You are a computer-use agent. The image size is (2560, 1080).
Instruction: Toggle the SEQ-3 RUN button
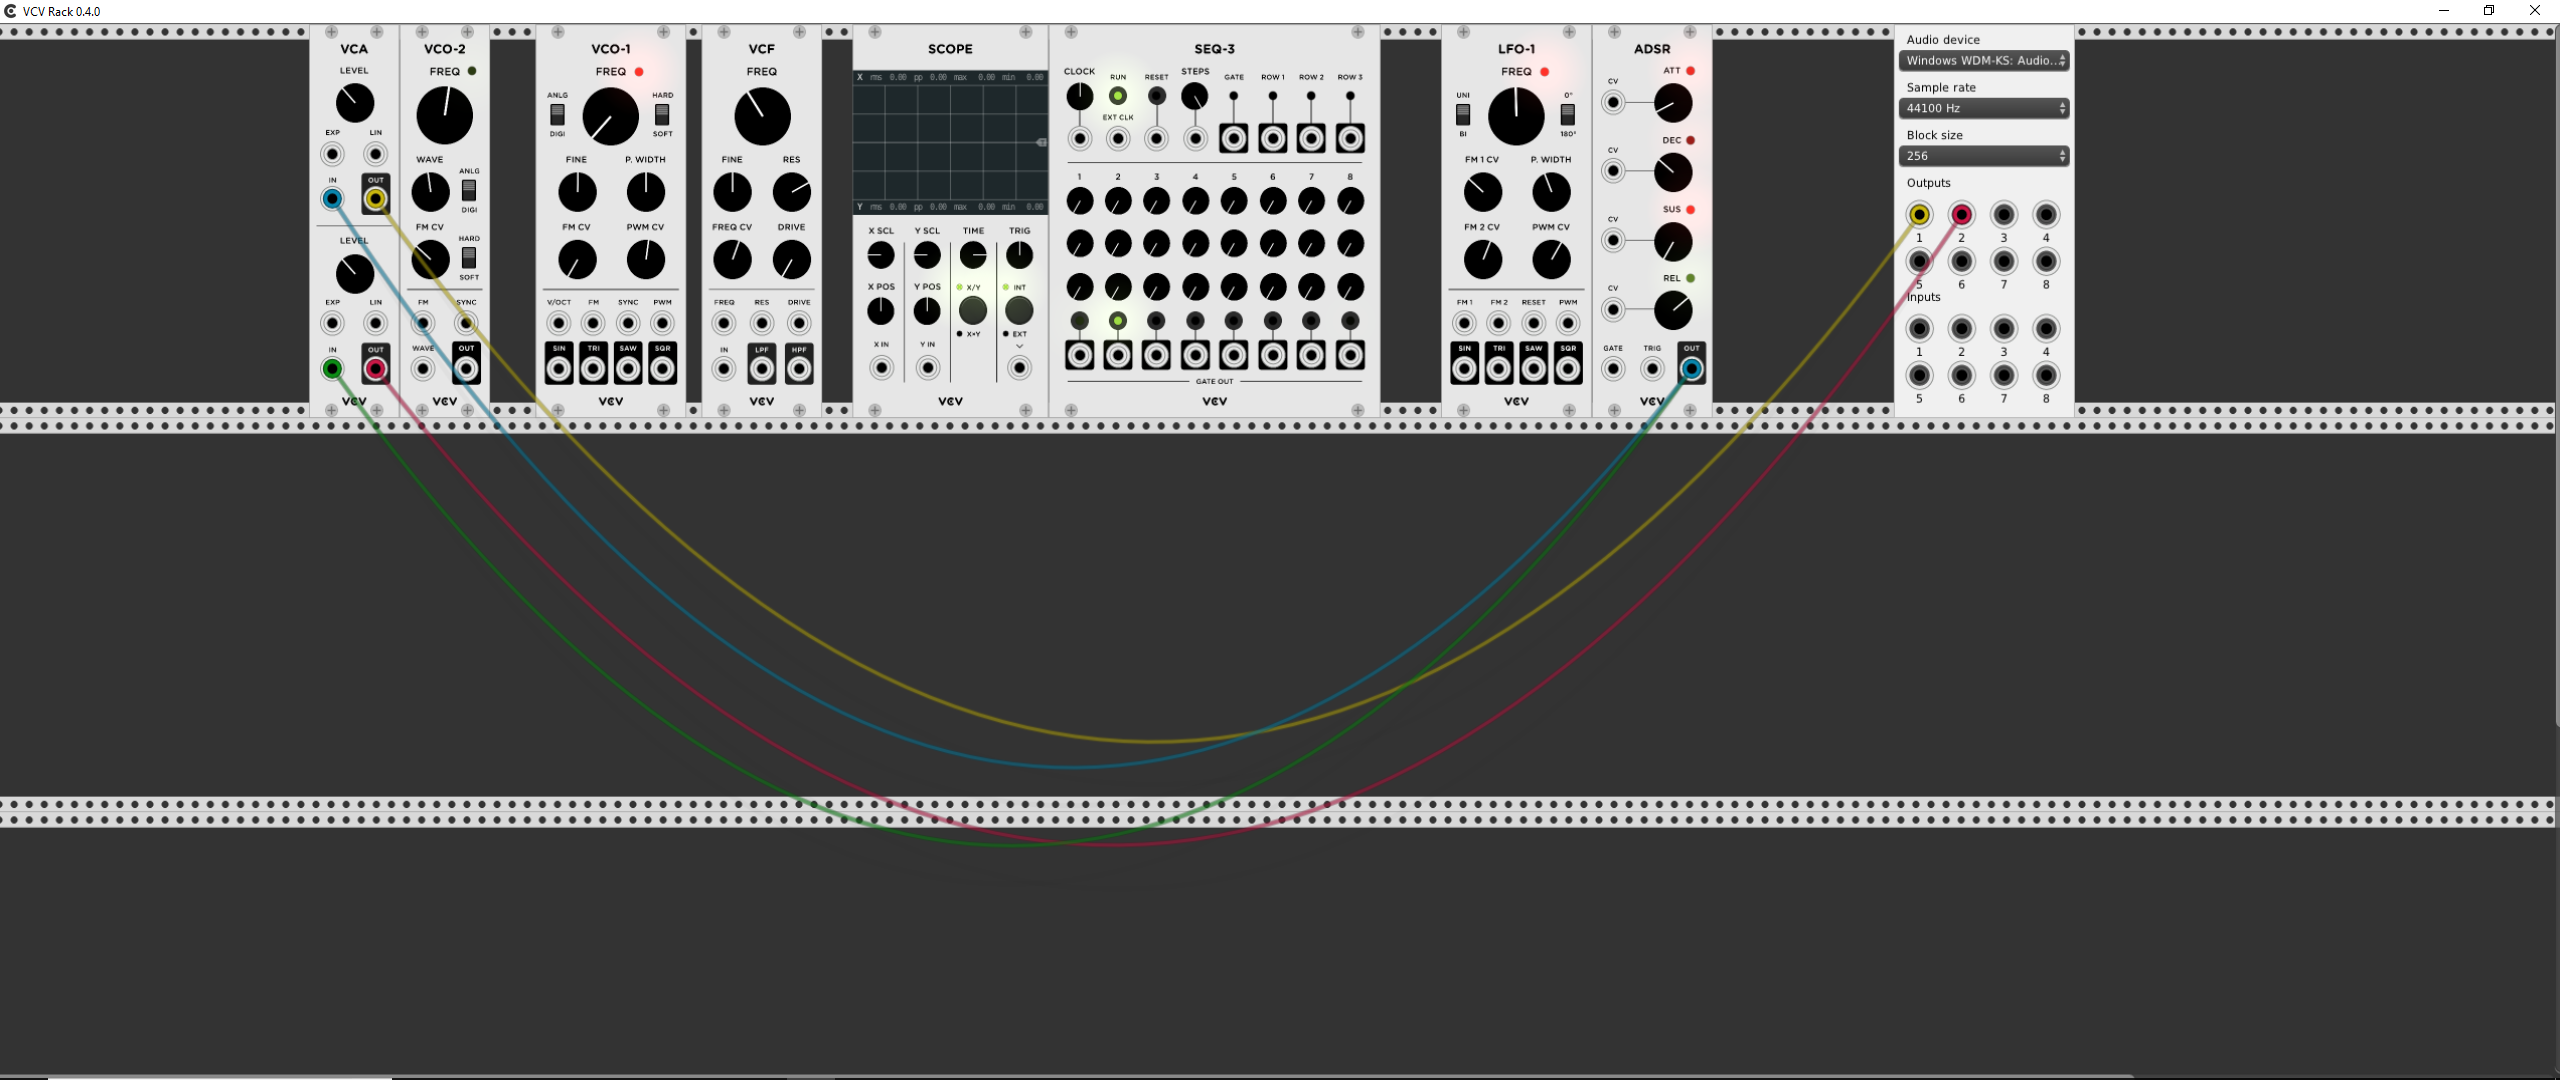point(1118,96)
